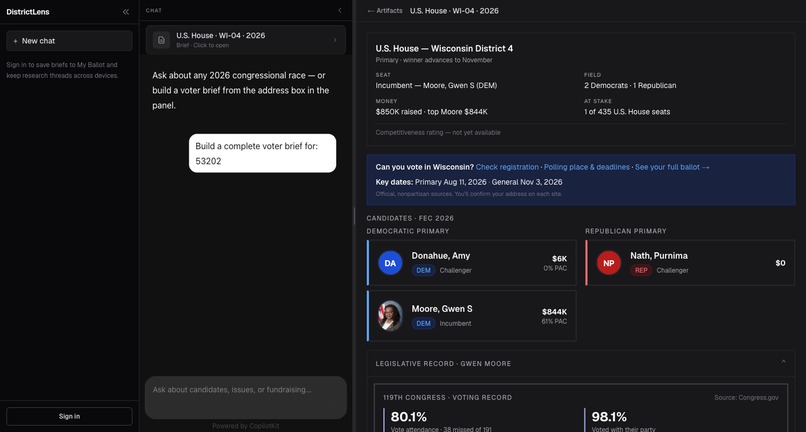Click the 'Key dates' line text
The height and width of the screenshot is (432, 806).
(x=469, y=182)
